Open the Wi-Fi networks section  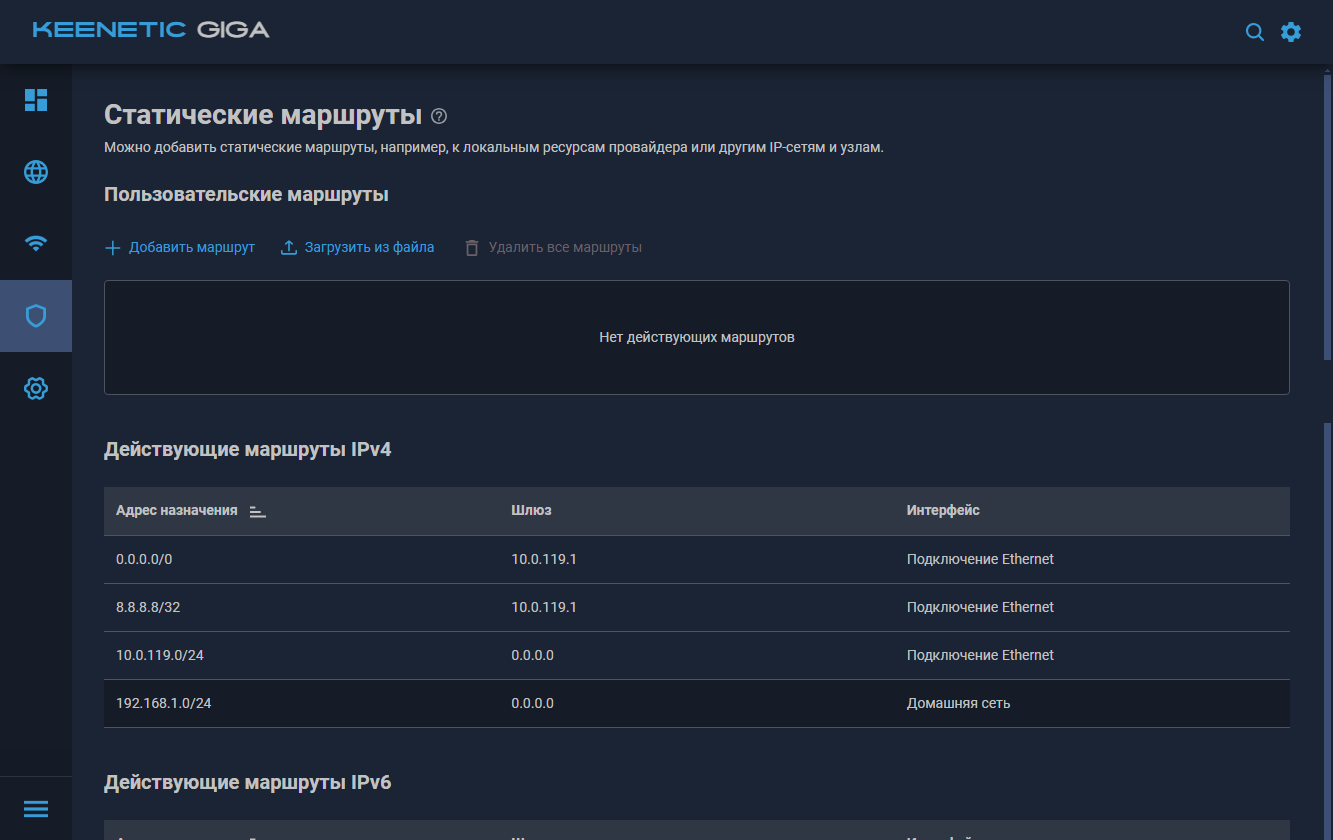tap(36, 243)
